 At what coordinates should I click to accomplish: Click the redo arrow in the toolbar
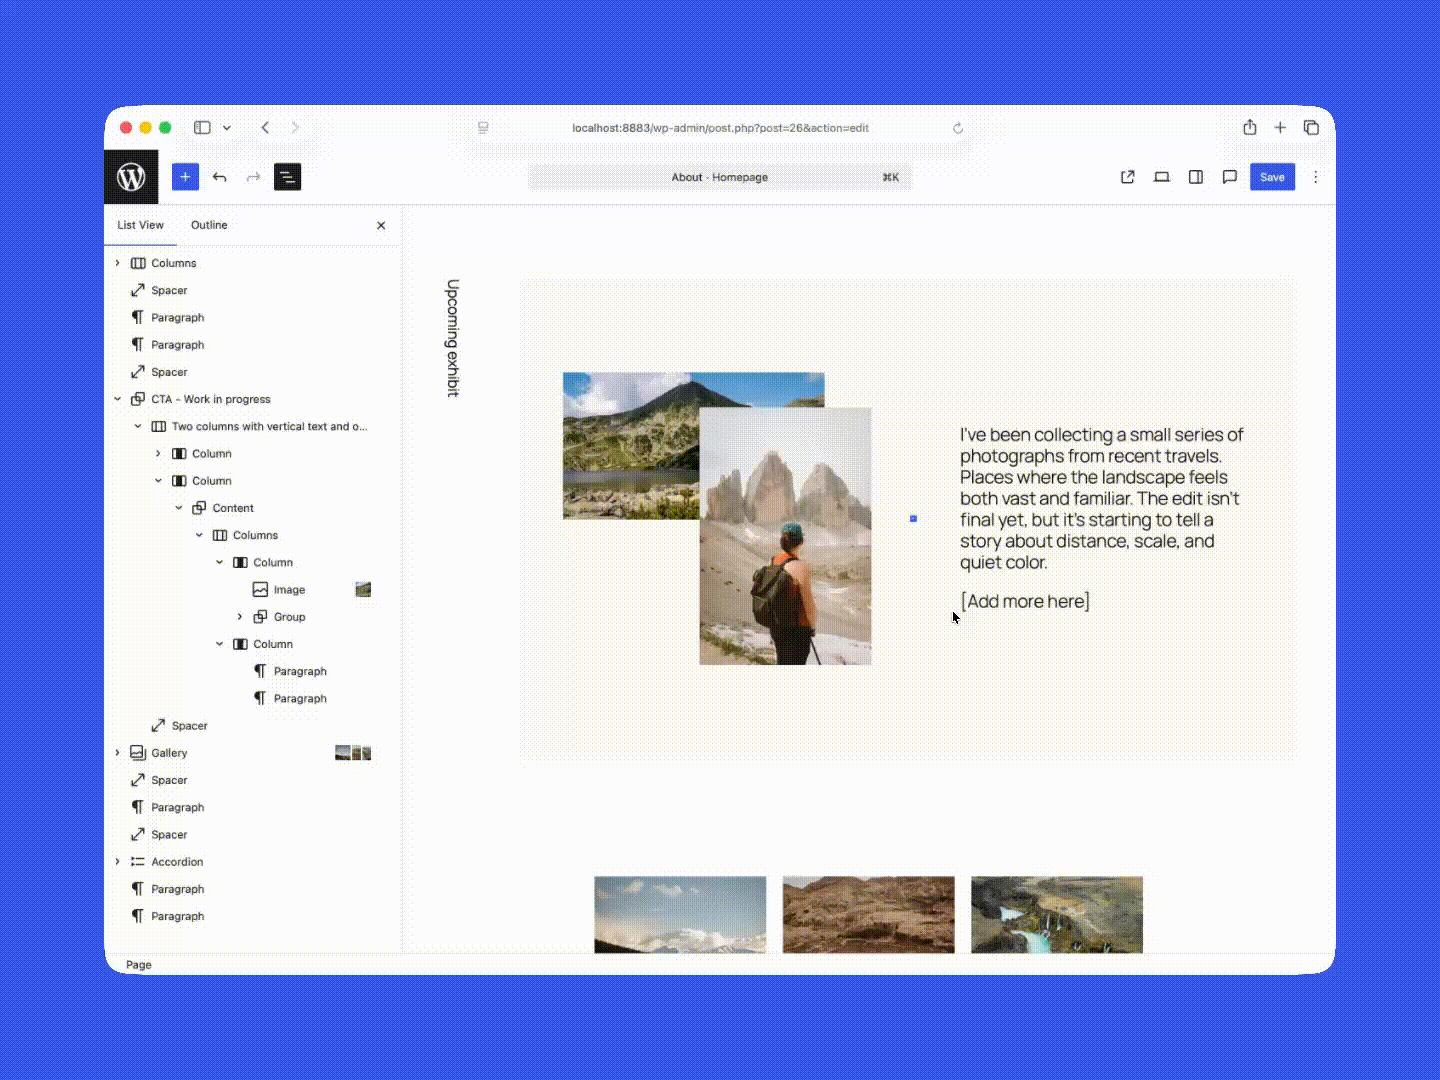pyautogui.click(x=253, y=177)
